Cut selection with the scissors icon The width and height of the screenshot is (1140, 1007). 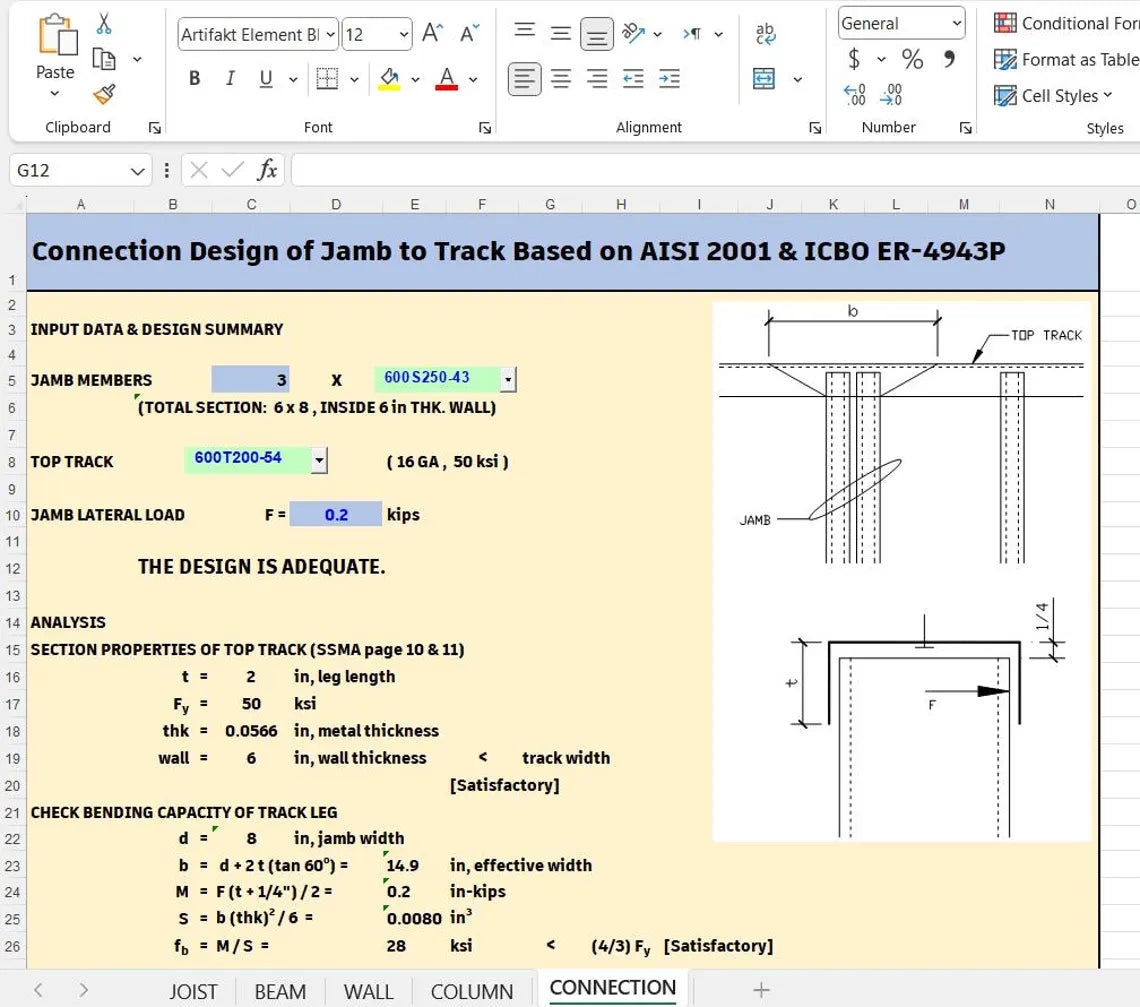click(104, 23)
